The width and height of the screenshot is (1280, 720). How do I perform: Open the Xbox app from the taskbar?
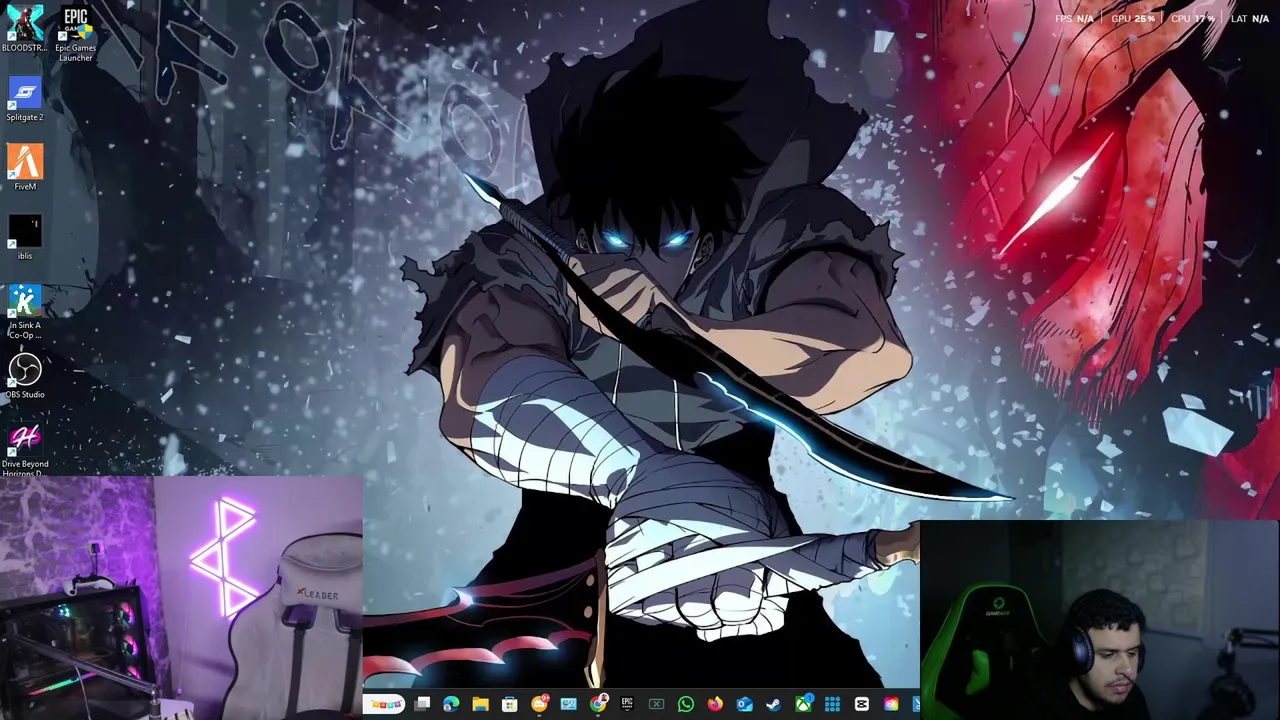tap(803, 705)
